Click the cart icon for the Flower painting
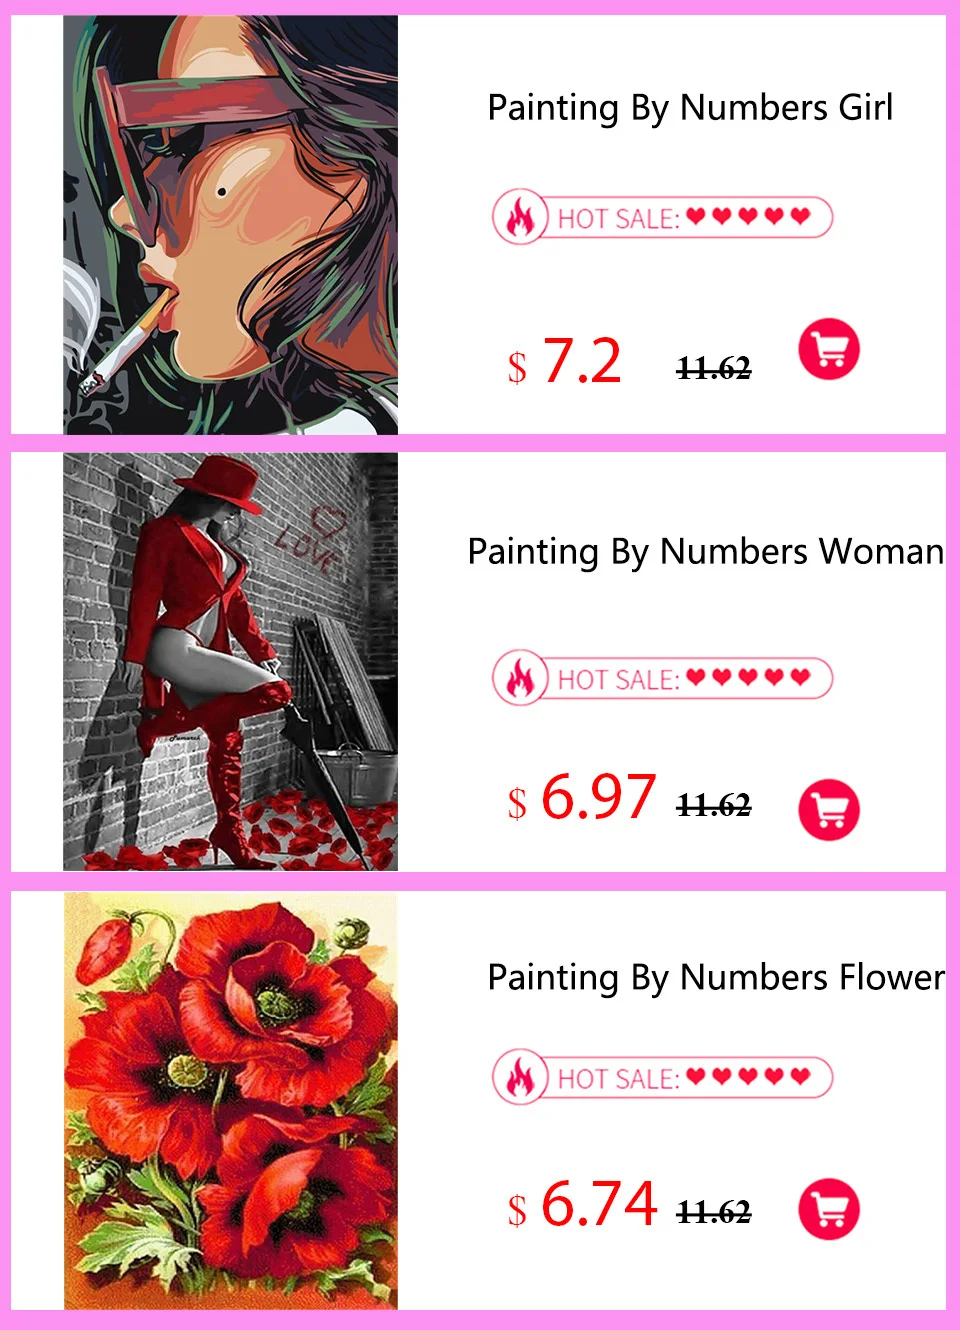 point(829,1209)
